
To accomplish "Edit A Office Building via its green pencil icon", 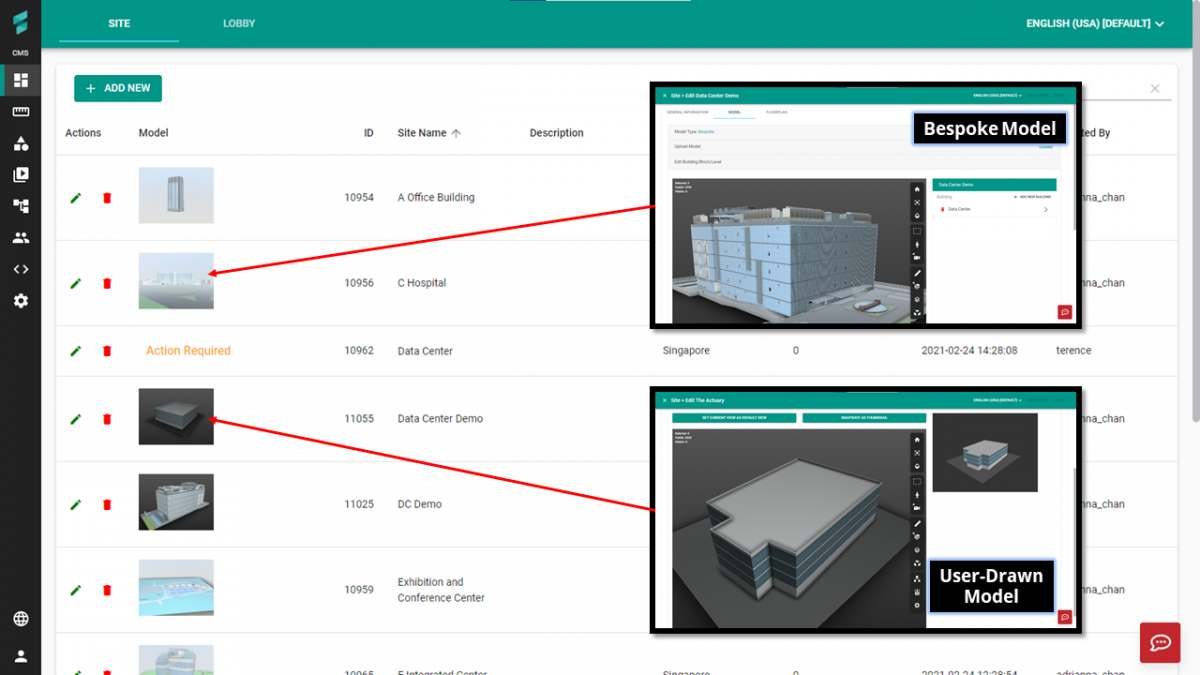I will point(74,197).
